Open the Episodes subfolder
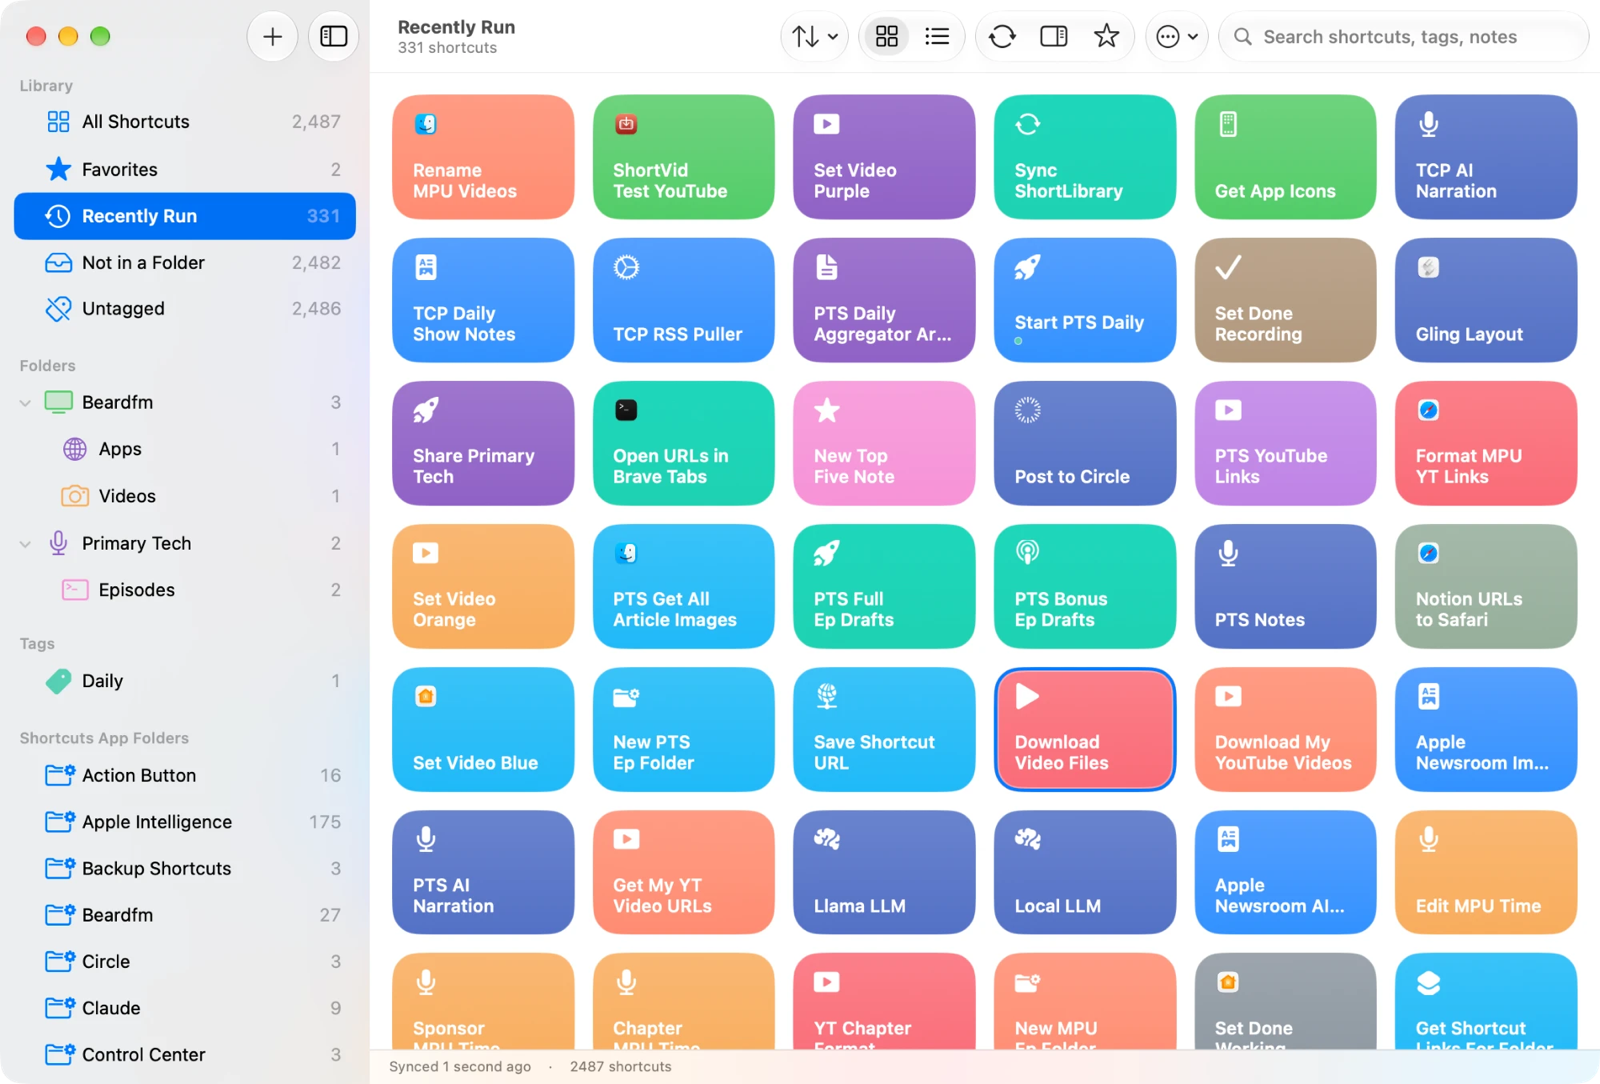The width and height of the screenshot is (1600, 1084). point(185,590)
